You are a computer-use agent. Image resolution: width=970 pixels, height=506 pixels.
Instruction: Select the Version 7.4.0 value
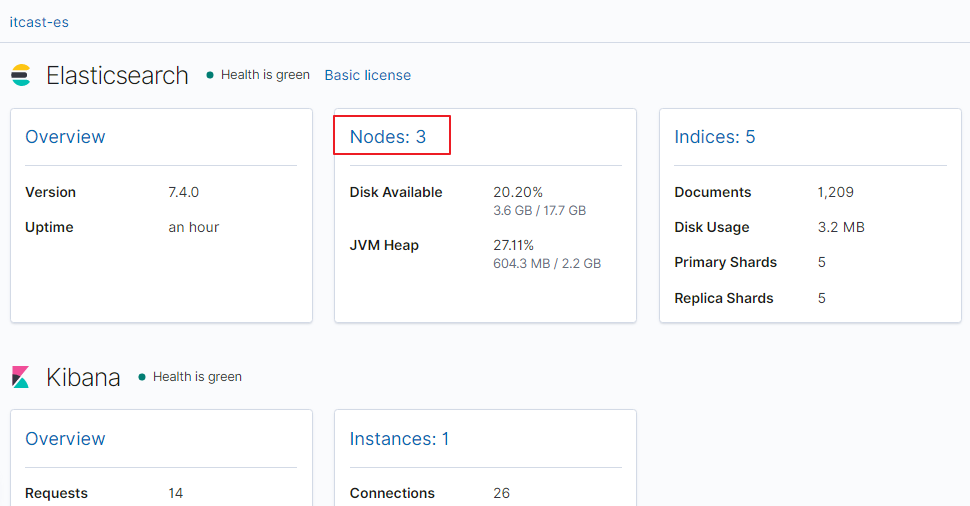tap(183, 192)
